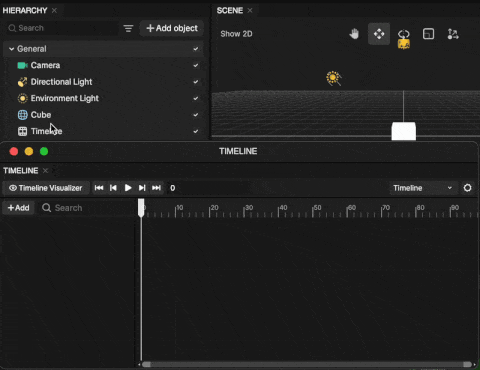Open the hierarchy filter icon
This screenshot has height=370, width=480.
coord(128,29)
